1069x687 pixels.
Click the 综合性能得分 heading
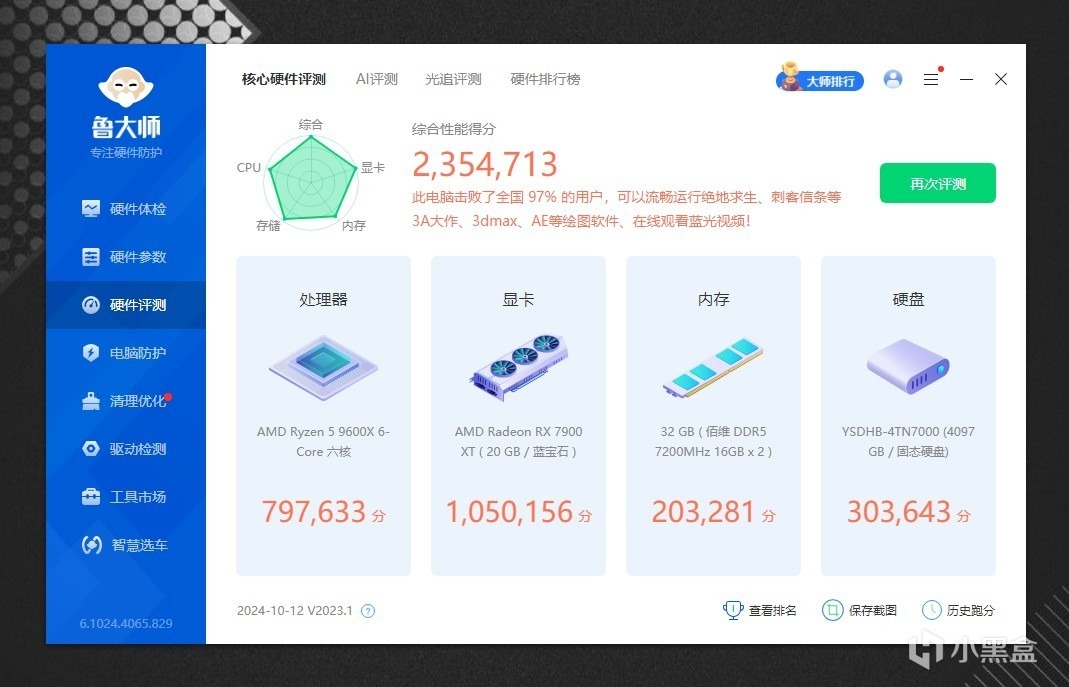pos(453,129)
